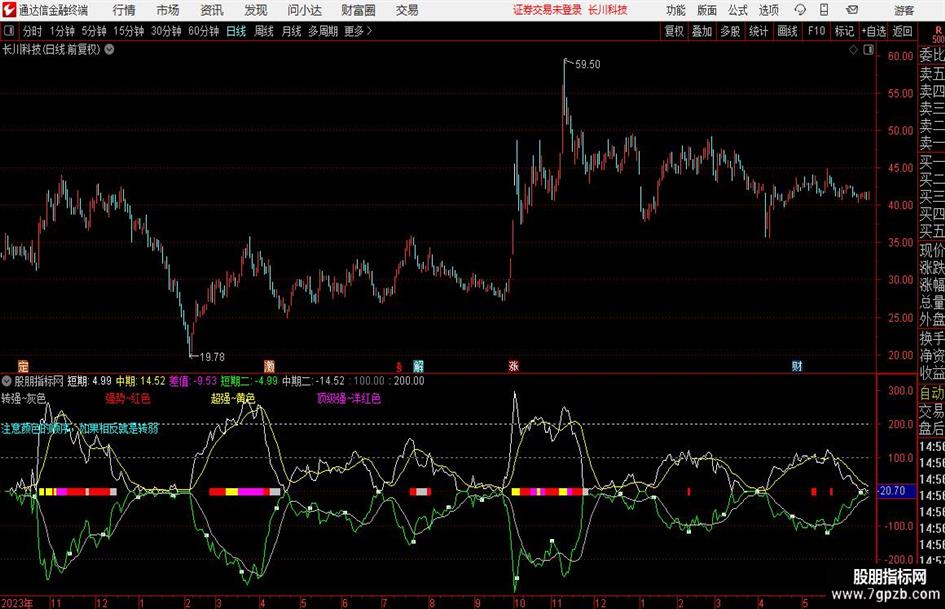Image resolution: width=945 pixels, height=609 pixels.
Task: Click the 财 marker icon on chart
Action: (797, 366)
